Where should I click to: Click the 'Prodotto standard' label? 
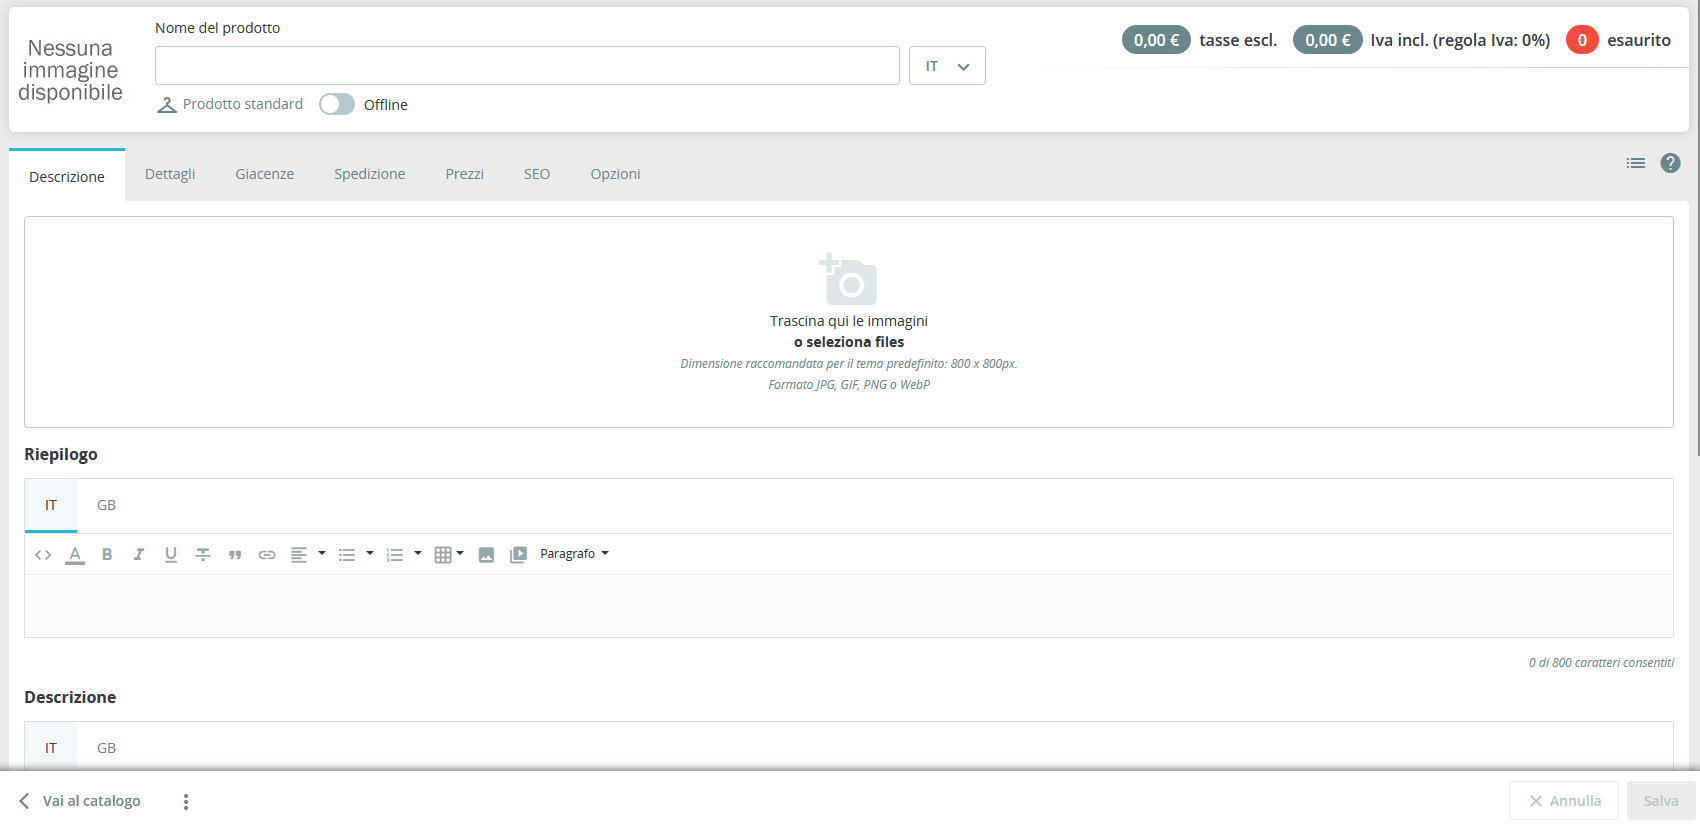[243, 104]
